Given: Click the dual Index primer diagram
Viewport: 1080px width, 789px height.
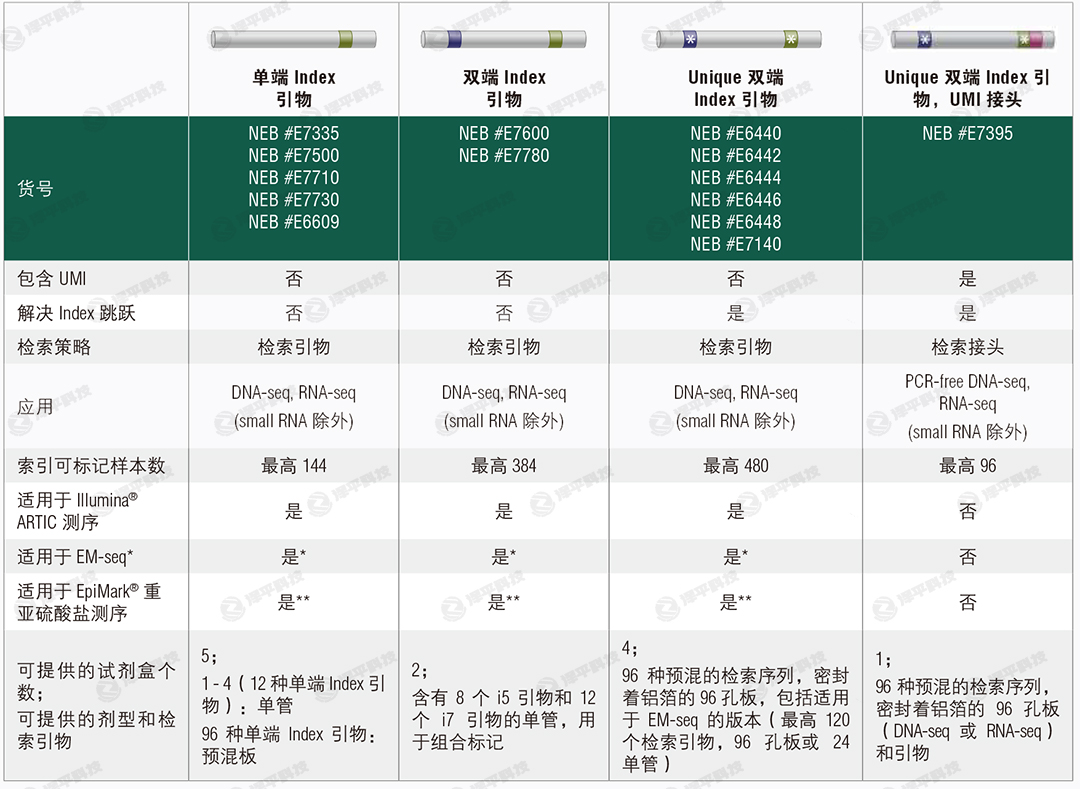Looking at the screenshot, I should point(504,40).
